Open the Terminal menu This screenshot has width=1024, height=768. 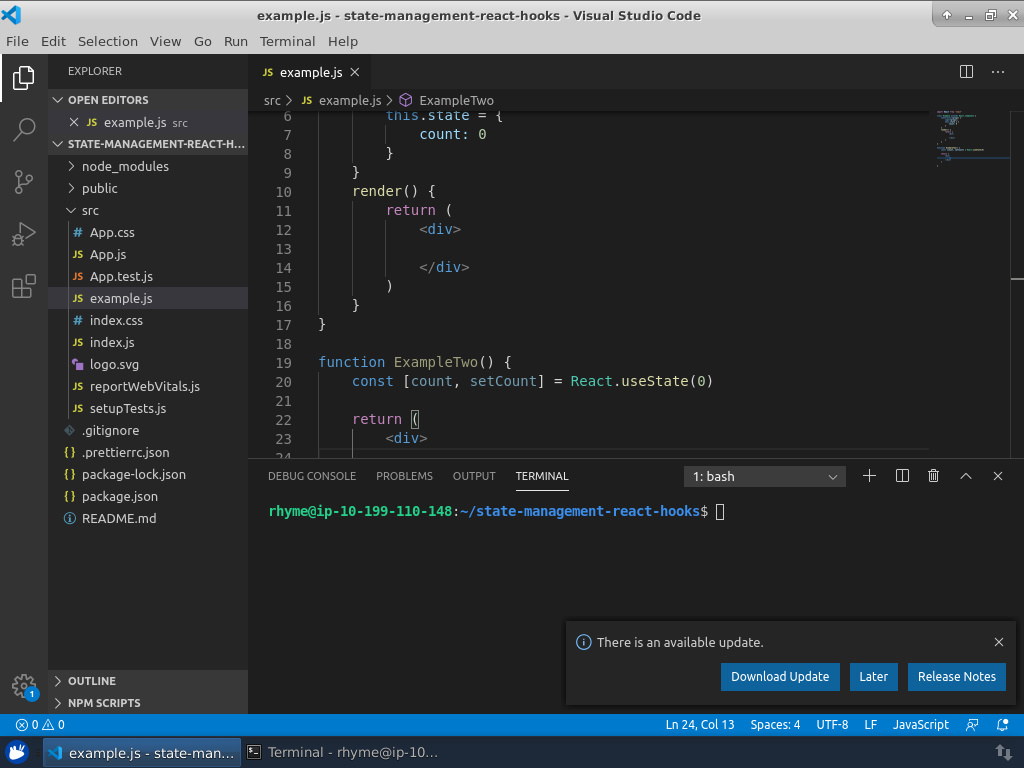click(287, 41)
